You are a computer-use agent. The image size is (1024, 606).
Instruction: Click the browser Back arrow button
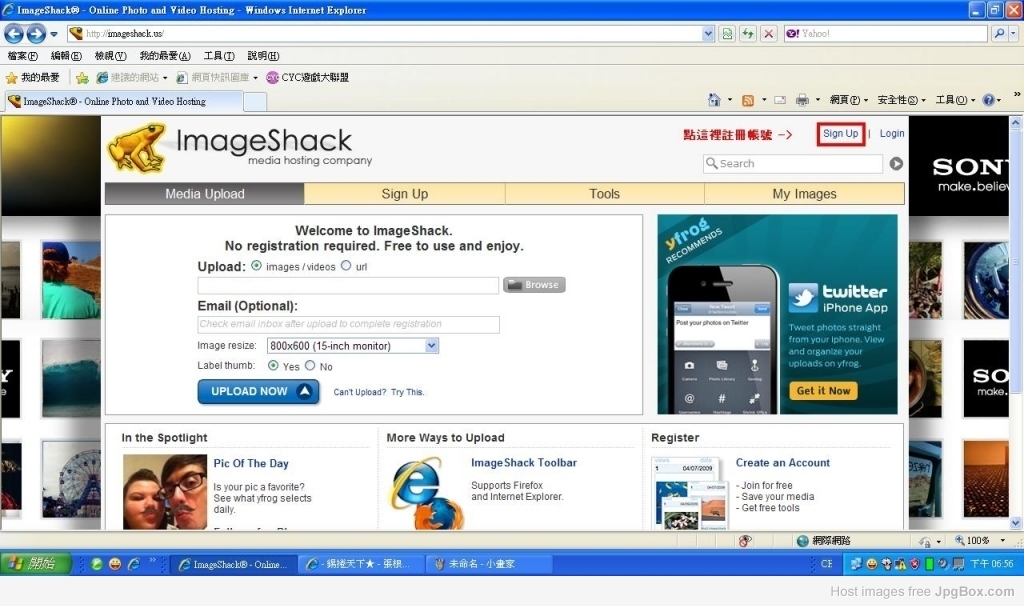pos(14,34)
